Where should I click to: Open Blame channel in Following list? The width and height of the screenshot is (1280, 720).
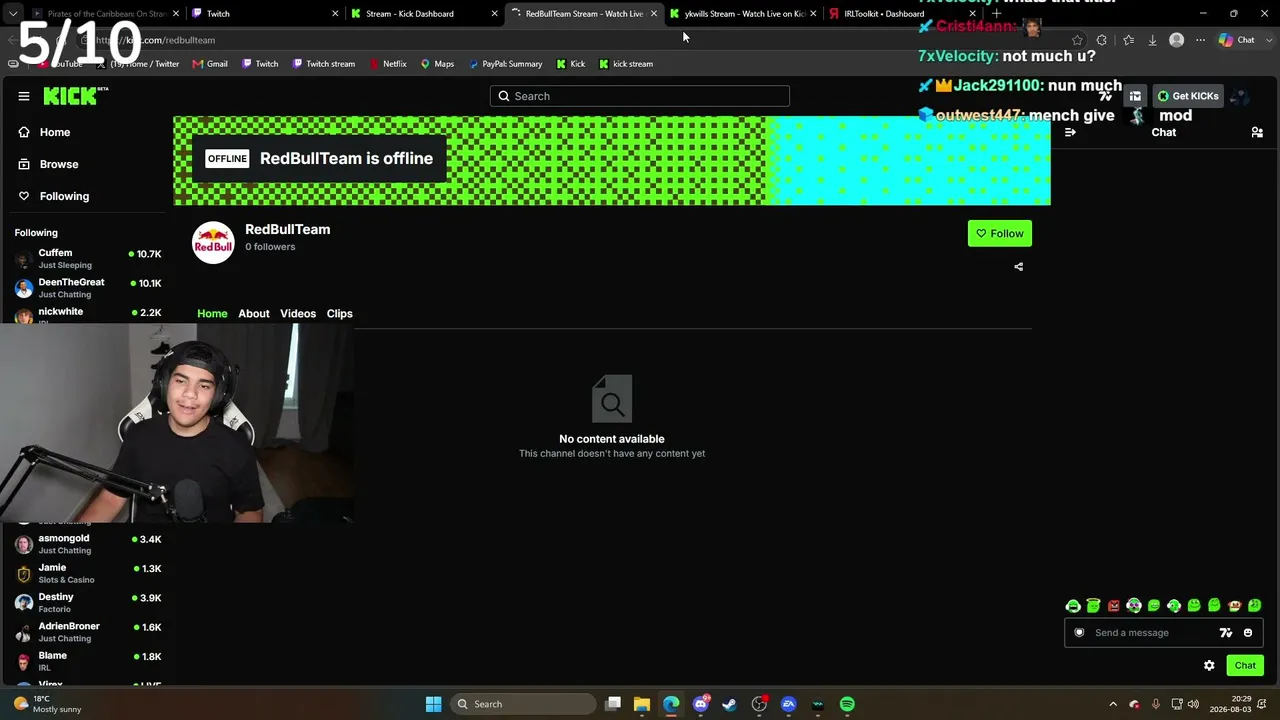pyautogui.click(x=88, y=661)
